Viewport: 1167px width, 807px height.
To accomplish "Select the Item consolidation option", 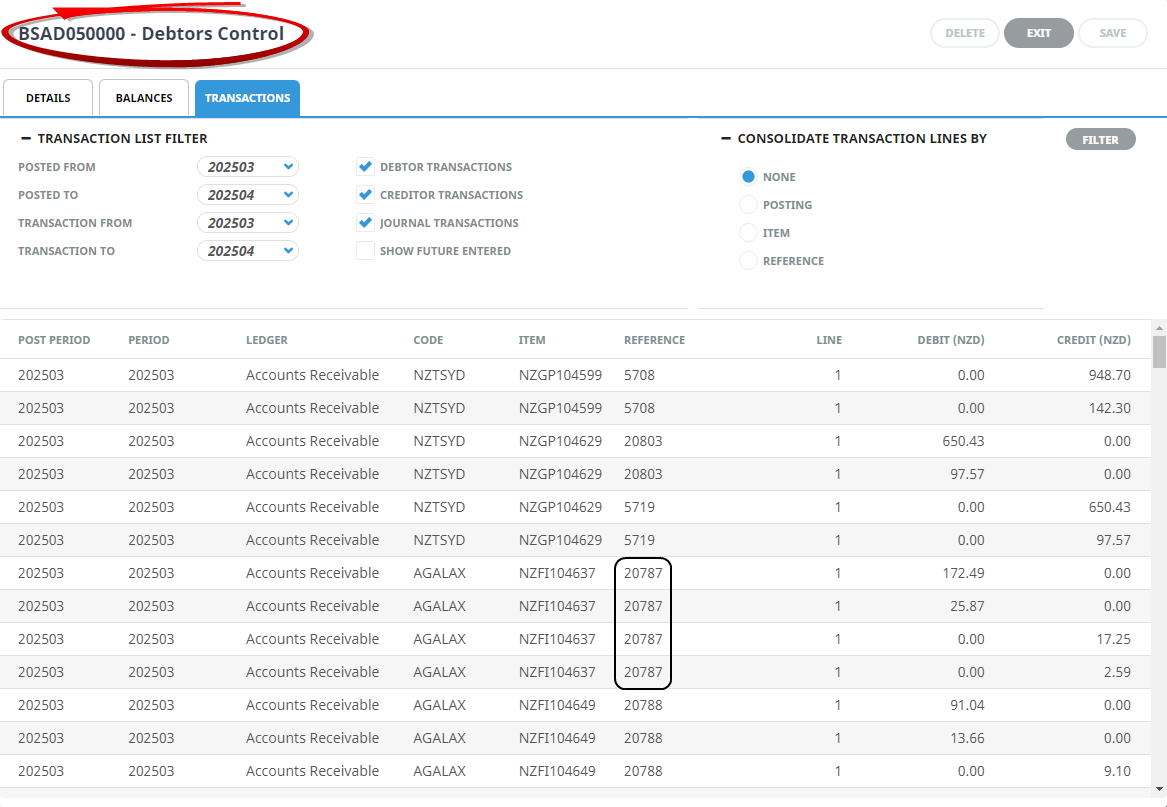I will pos(748,232).
